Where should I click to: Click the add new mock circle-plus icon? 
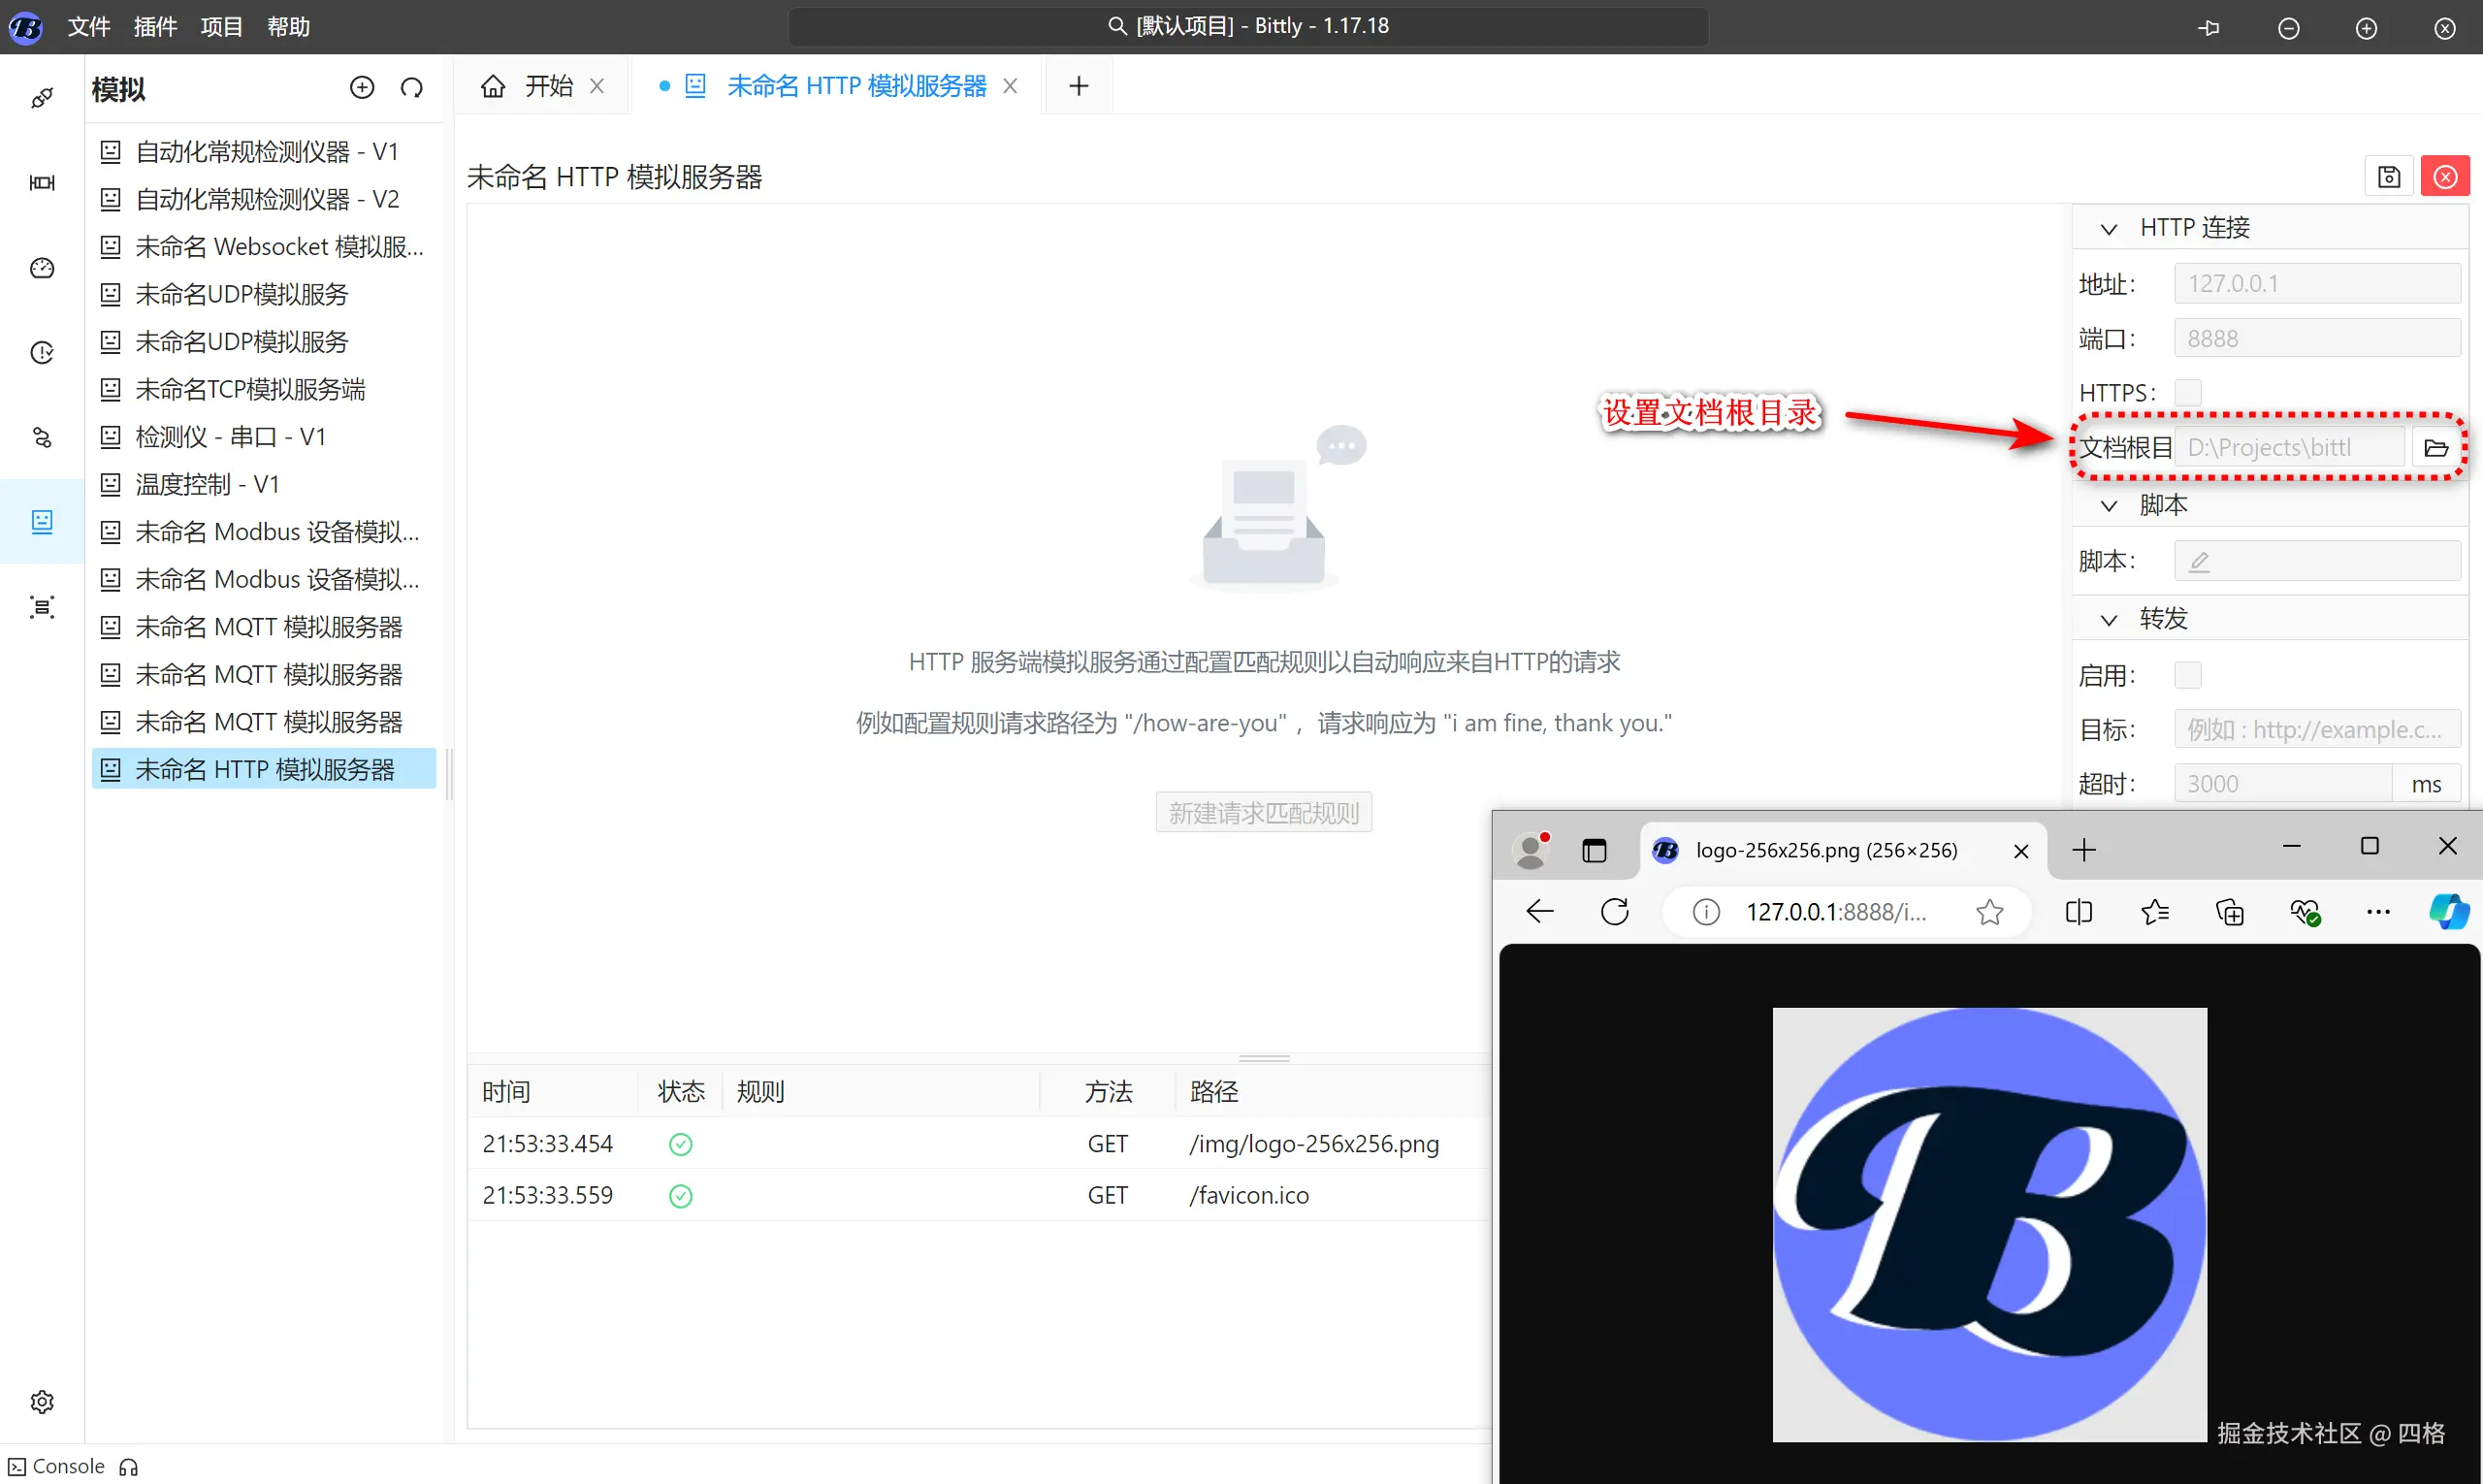click(362, 88)
